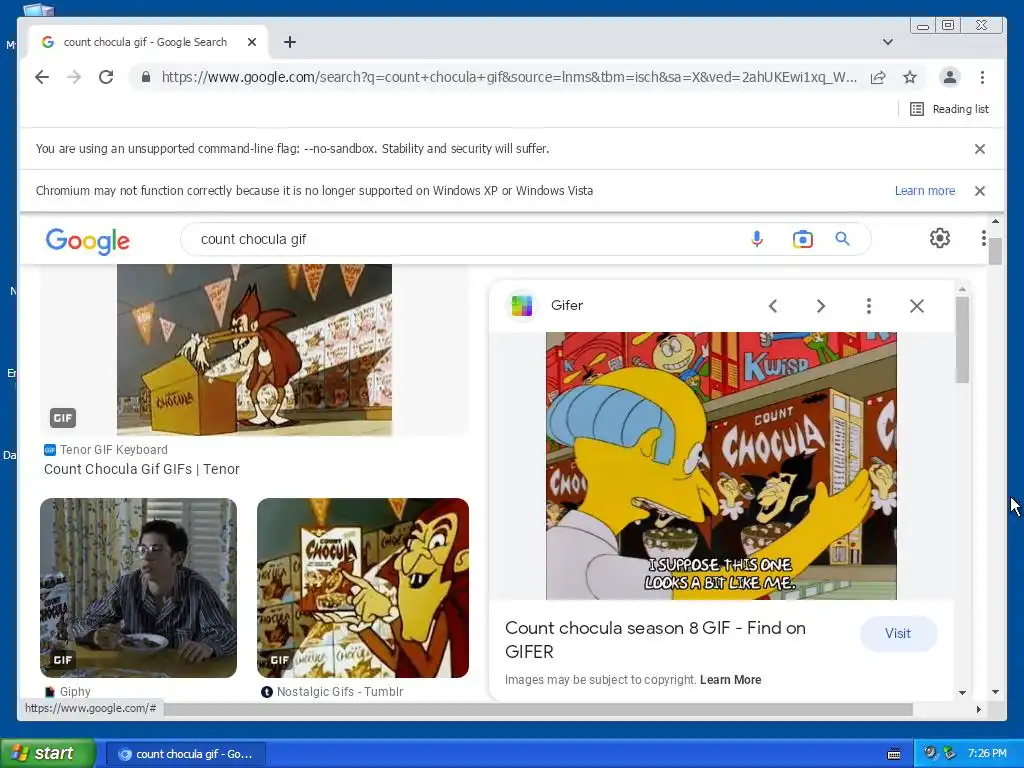
Task: Open a new browser tab
Action: tap(290, 42)
